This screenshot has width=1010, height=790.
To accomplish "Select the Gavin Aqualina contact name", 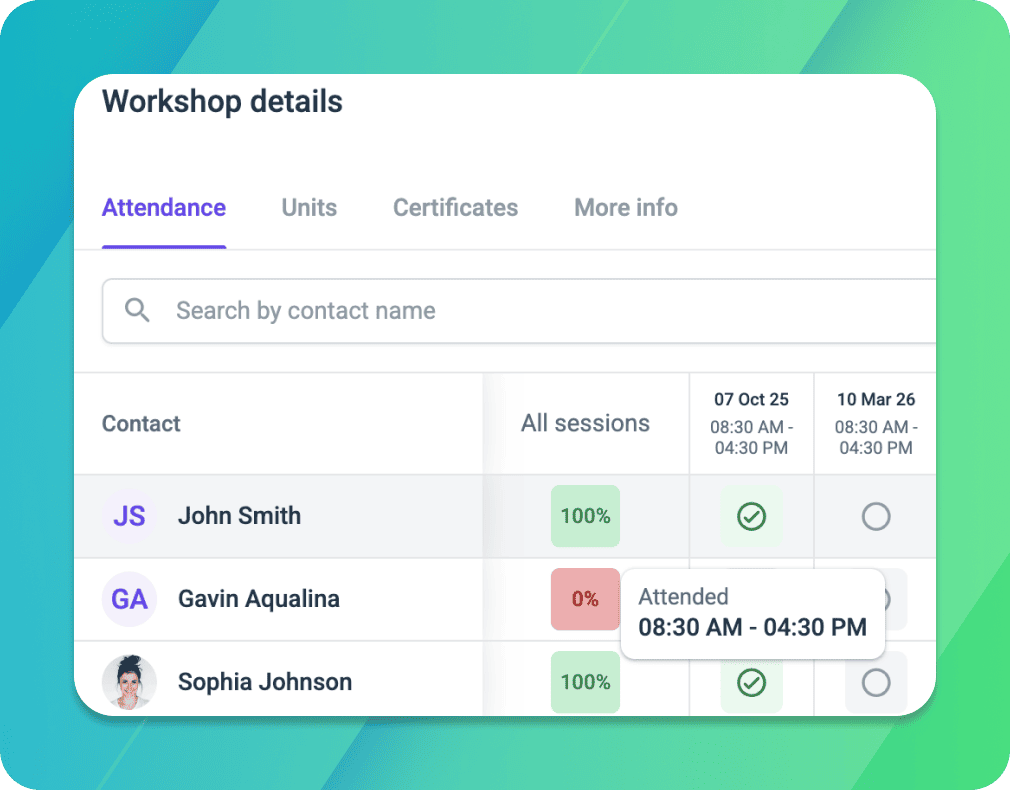I will pos(259,599).
